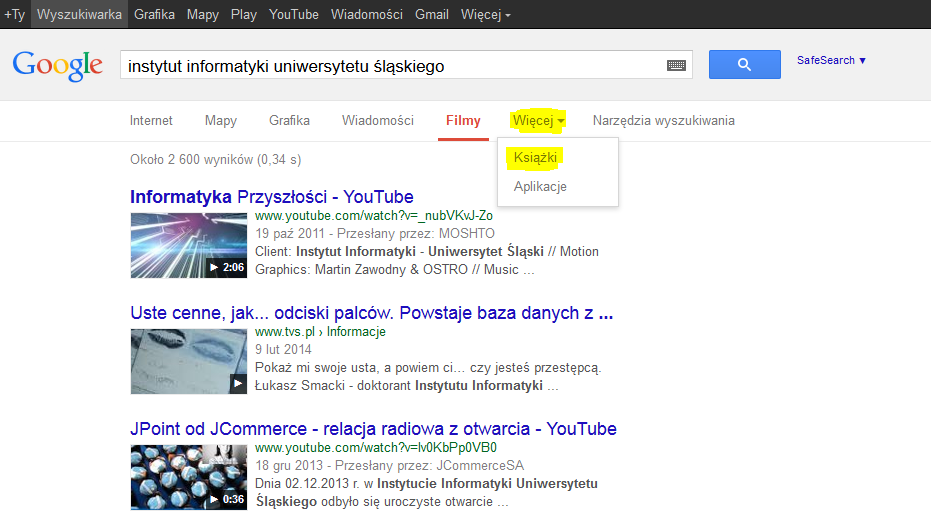Click the Około 2 600 wyników count text

(x=216, y=160)
